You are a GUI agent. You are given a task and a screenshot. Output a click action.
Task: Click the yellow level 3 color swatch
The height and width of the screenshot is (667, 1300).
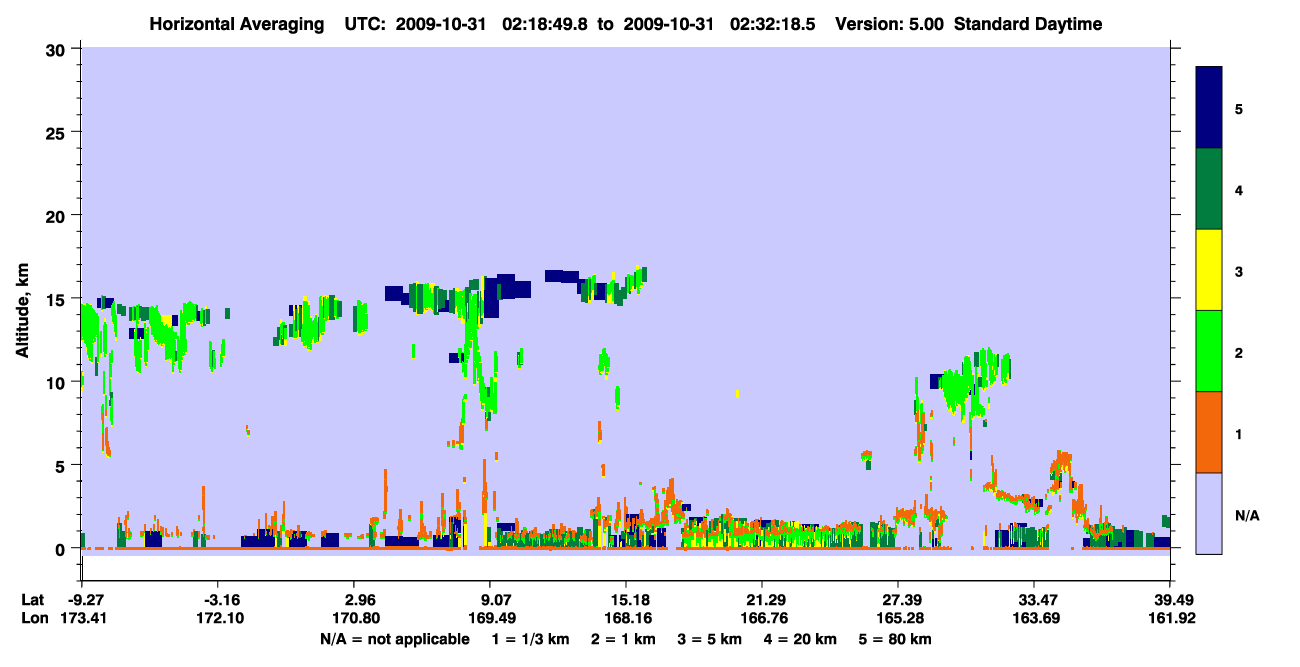[x=1209, y=270]
